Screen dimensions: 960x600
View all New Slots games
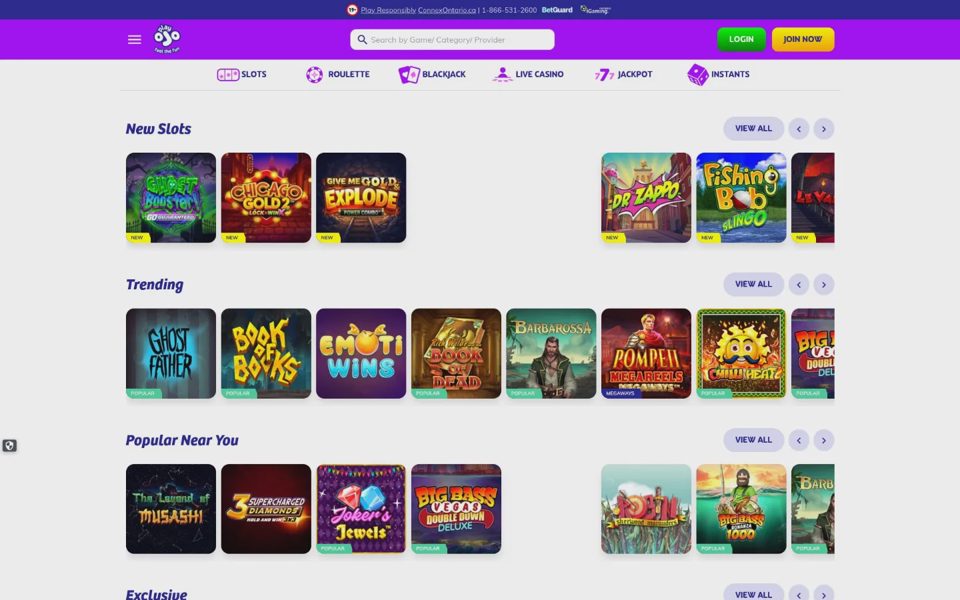click(x=753, y=129)
